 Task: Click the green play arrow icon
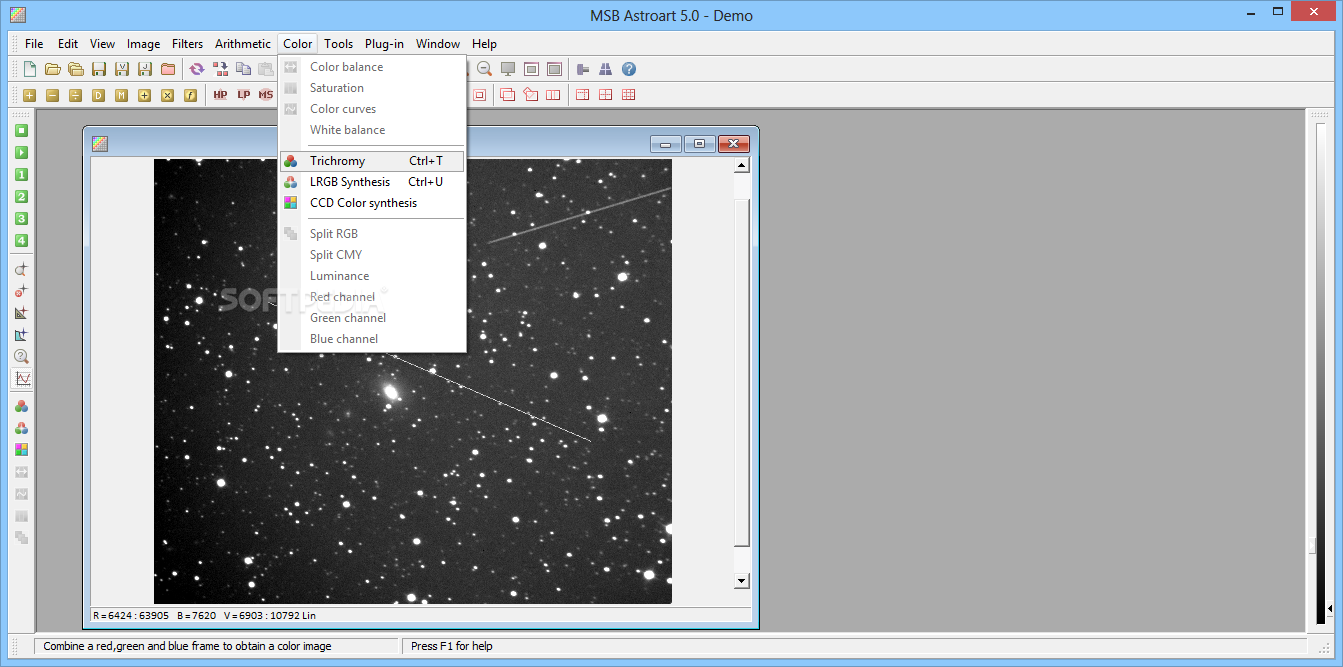point(21,153)
